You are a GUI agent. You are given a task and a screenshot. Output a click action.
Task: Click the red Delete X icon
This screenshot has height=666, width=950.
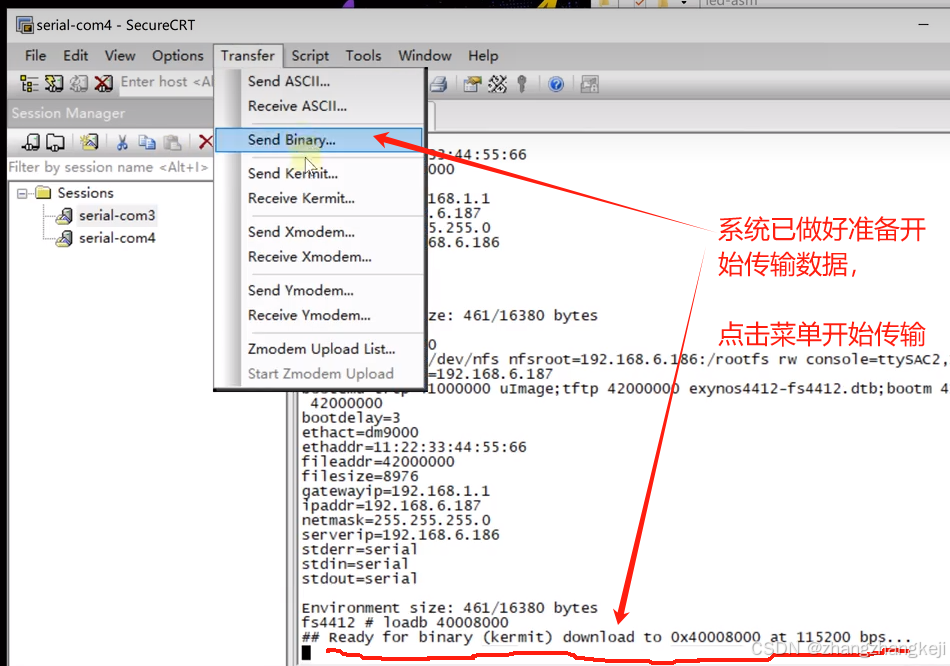(205, 142)
